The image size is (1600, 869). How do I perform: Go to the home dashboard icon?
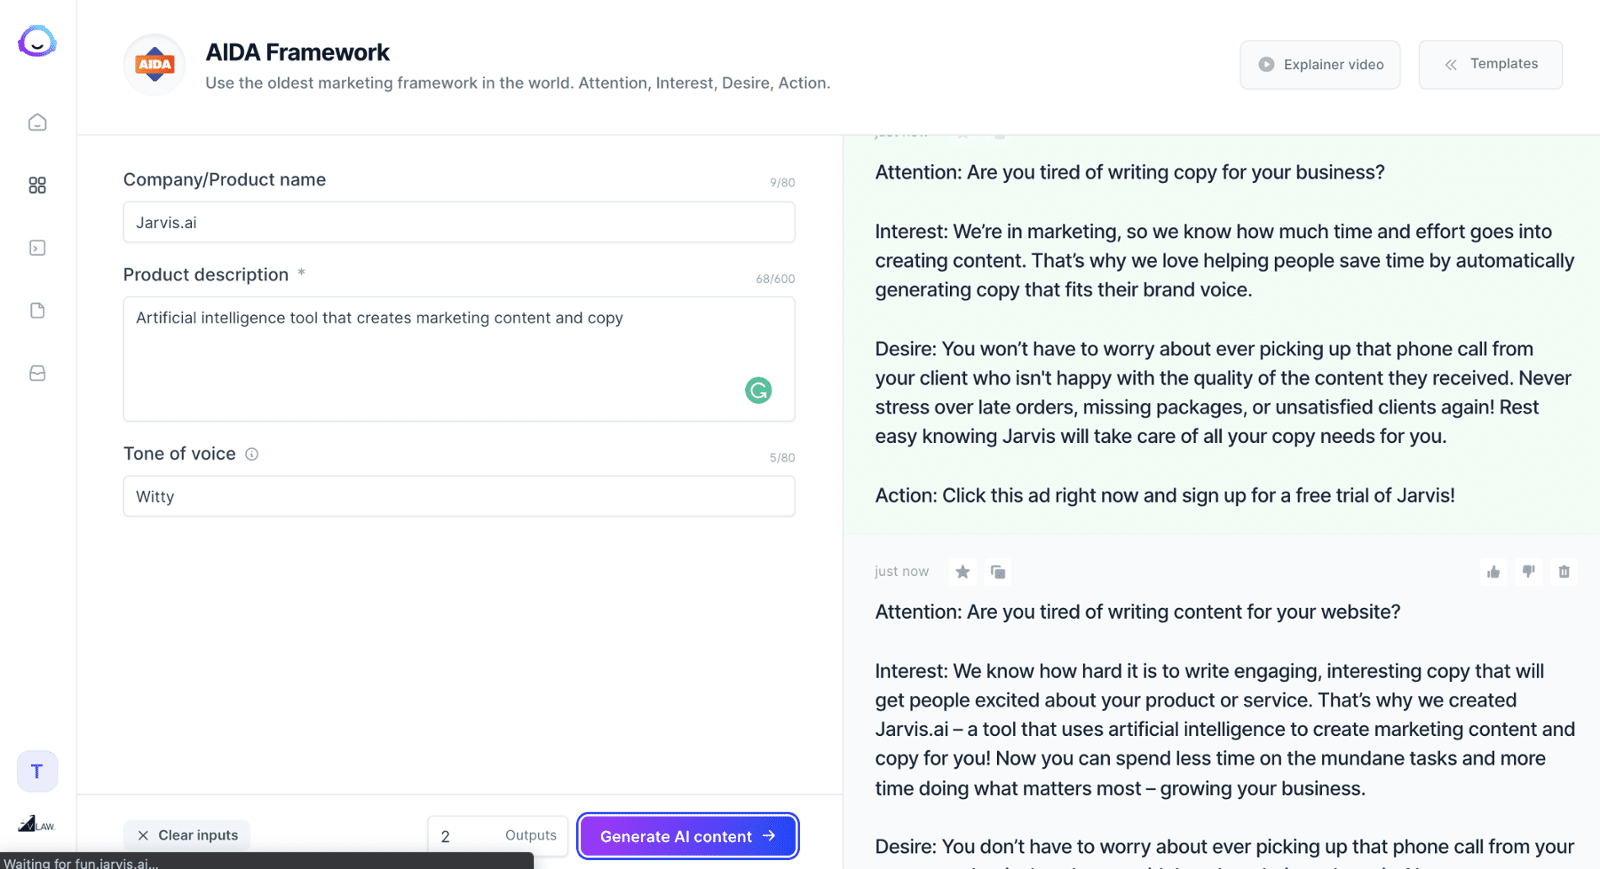click(x=37, y=122)
